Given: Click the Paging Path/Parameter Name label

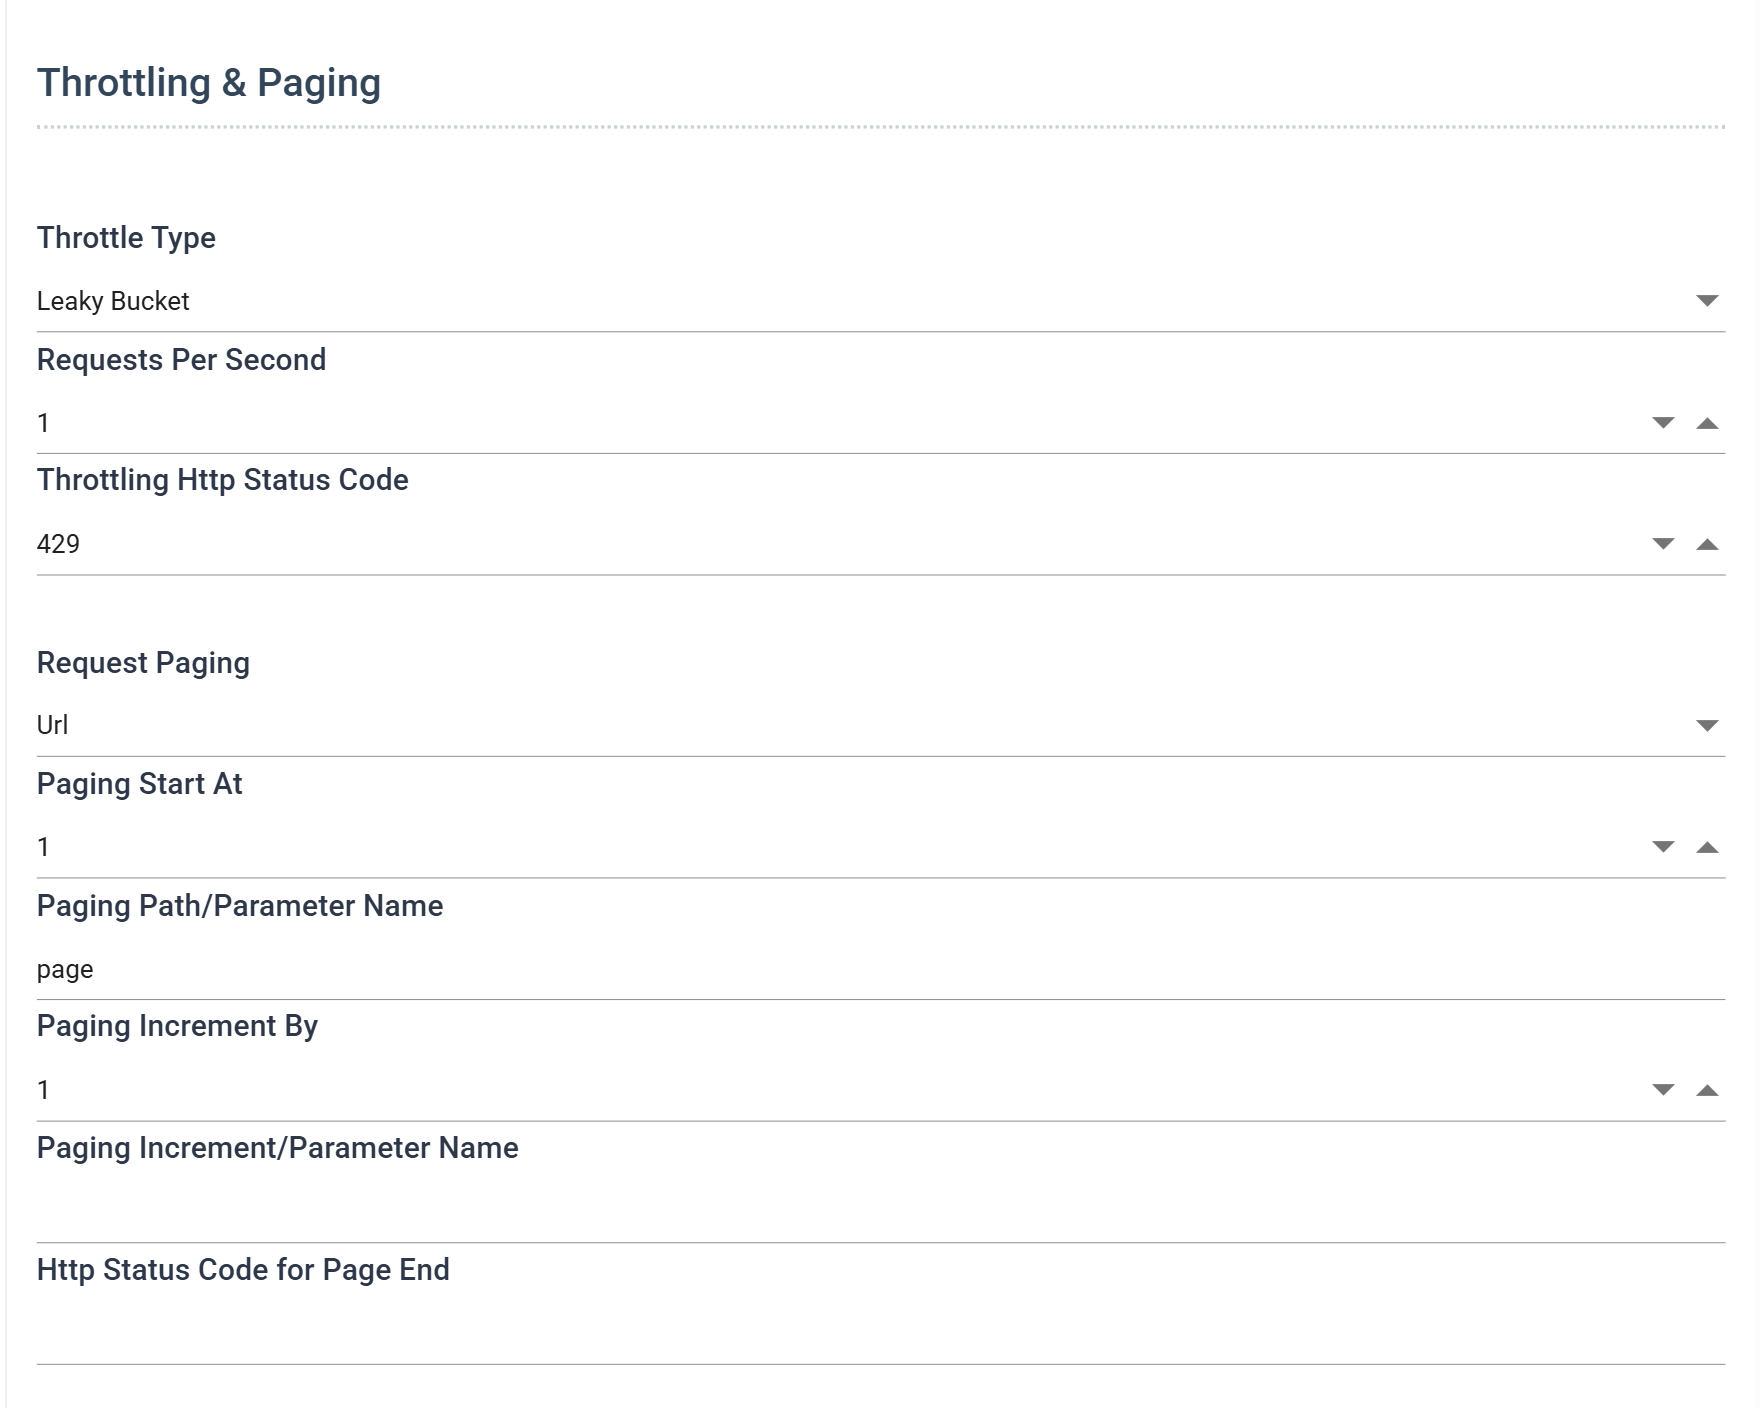Looking at the screenshot, I should pyautogui.click(x=240, y=906).
